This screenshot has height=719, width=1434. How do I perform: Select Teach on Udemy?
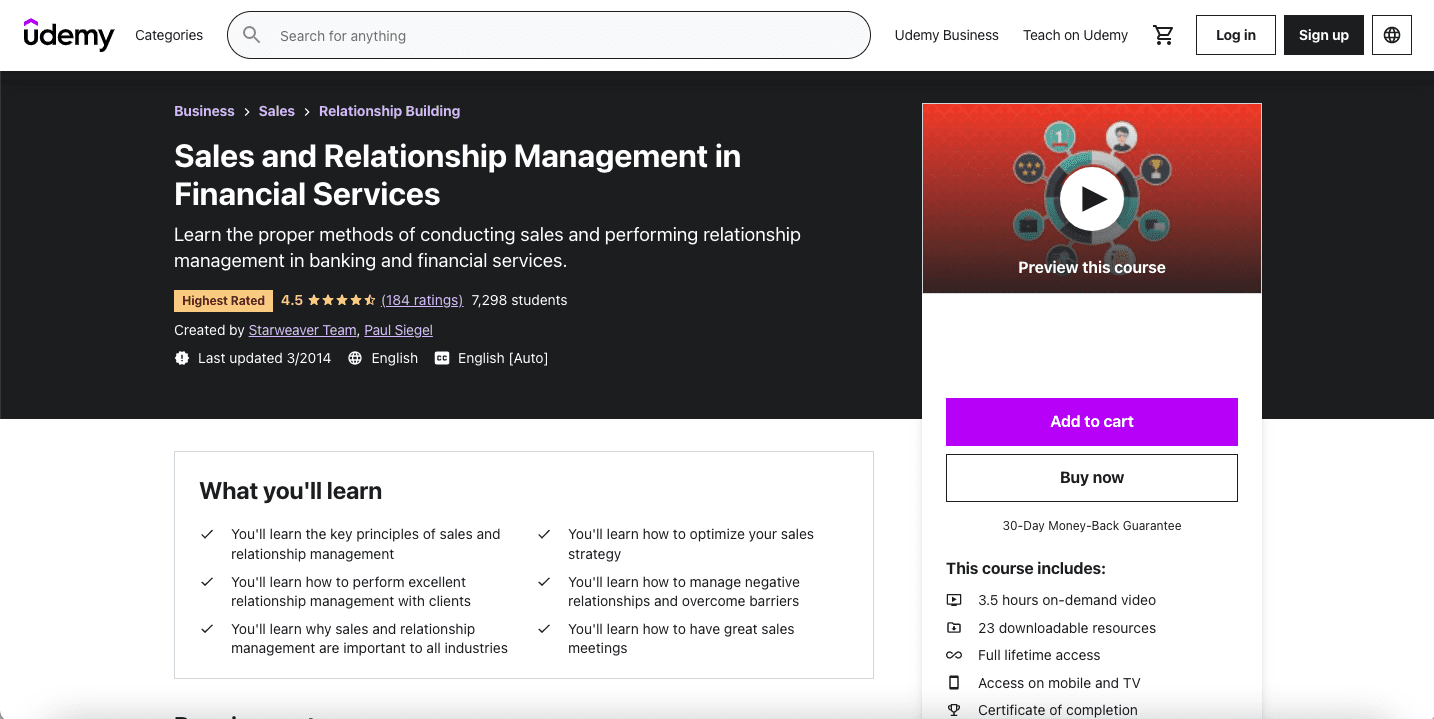click(1075, 34)
